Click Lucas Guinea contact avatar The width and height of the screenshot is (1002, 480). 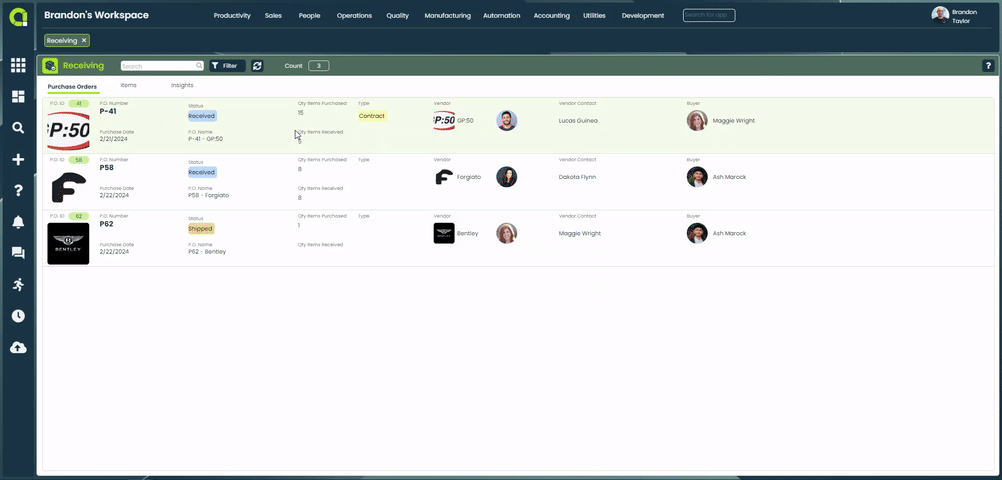pyautogui.click(x=507, y=120)
